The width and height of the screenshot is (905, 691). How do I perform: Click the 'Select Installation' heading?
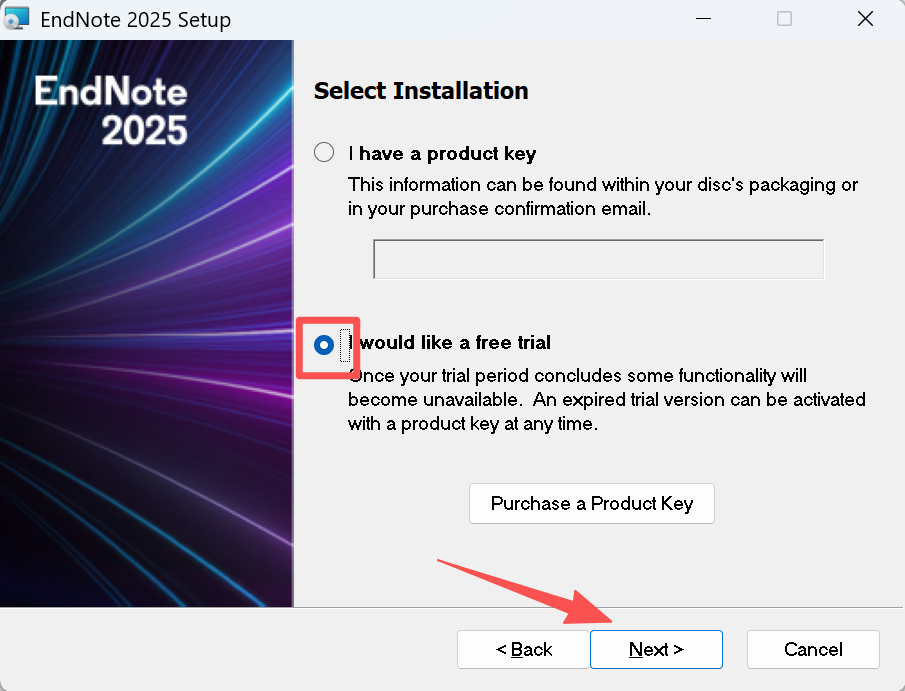421,91
